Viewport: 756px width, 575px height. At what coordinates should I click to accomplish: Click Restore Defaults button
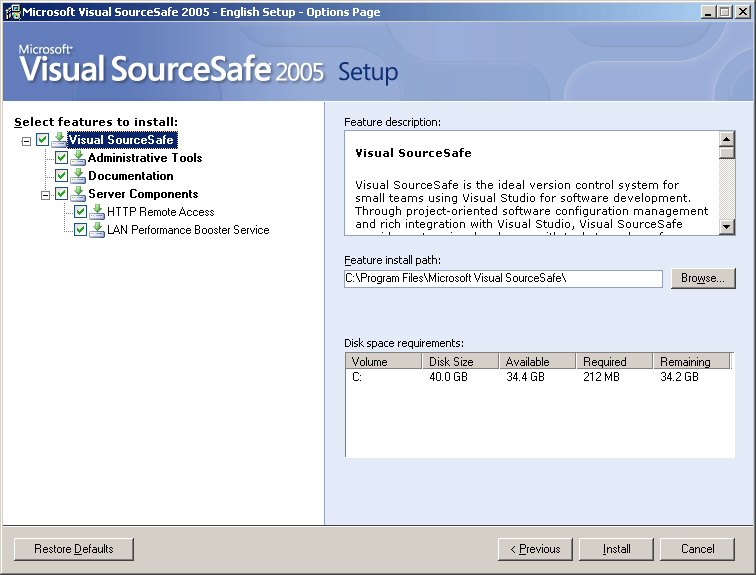pyautogui.click(x=74, y=549)
